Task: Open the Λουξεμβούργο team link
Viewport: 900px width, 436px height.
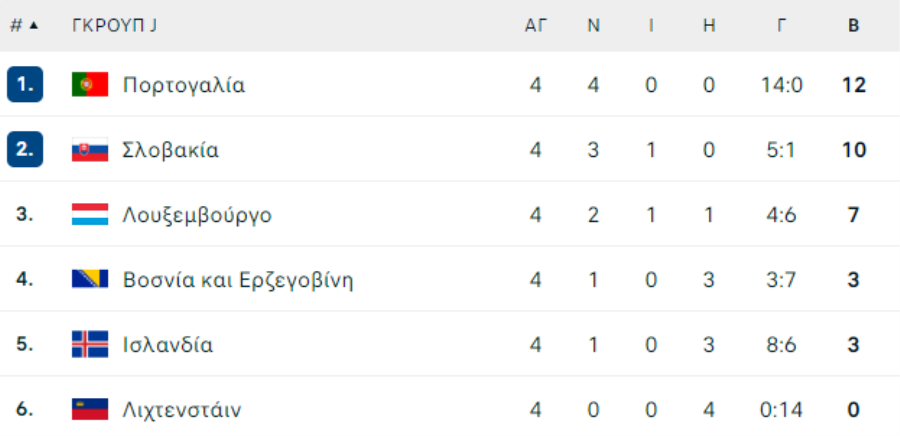Action: (x=197, y=216)
